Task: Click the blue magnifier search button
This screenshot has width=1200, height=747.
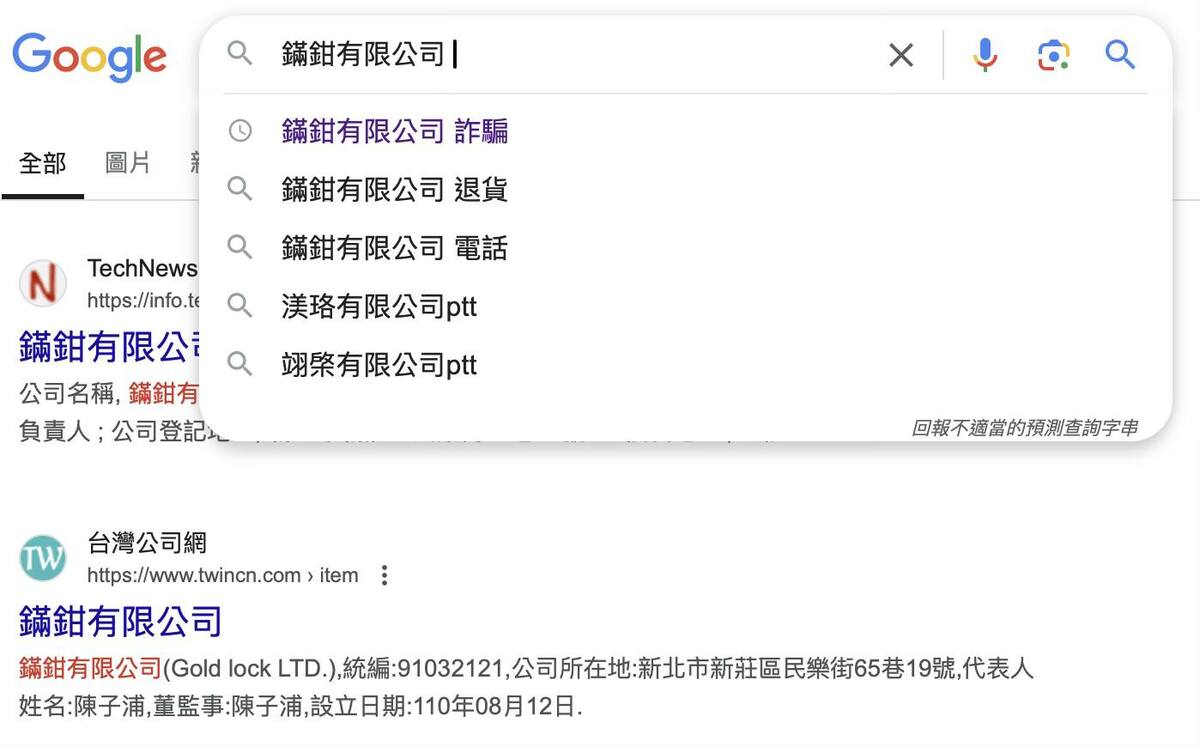Action: [x=1120, y=54]
